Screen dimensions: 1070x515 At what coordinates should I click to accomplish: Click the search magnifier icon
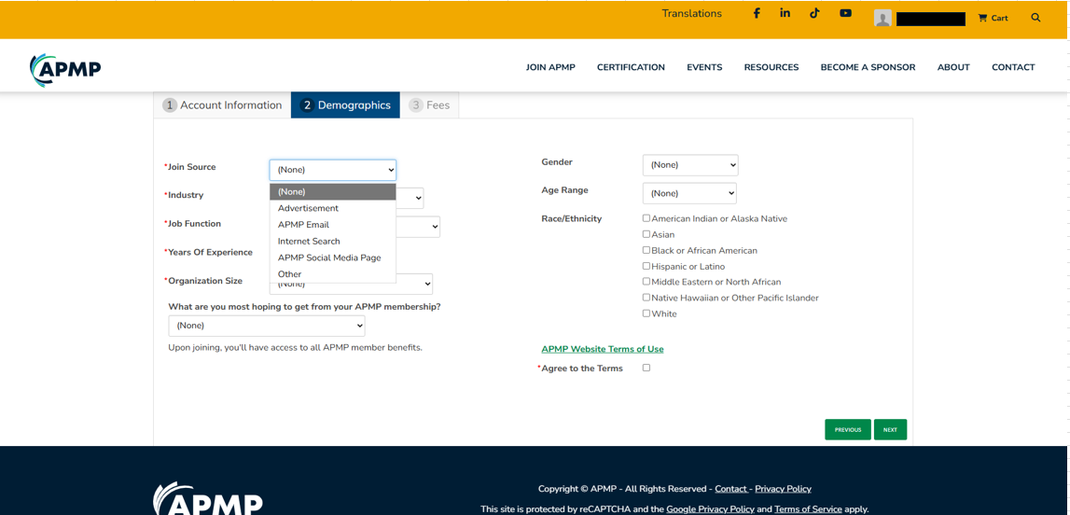(1035, 18)
